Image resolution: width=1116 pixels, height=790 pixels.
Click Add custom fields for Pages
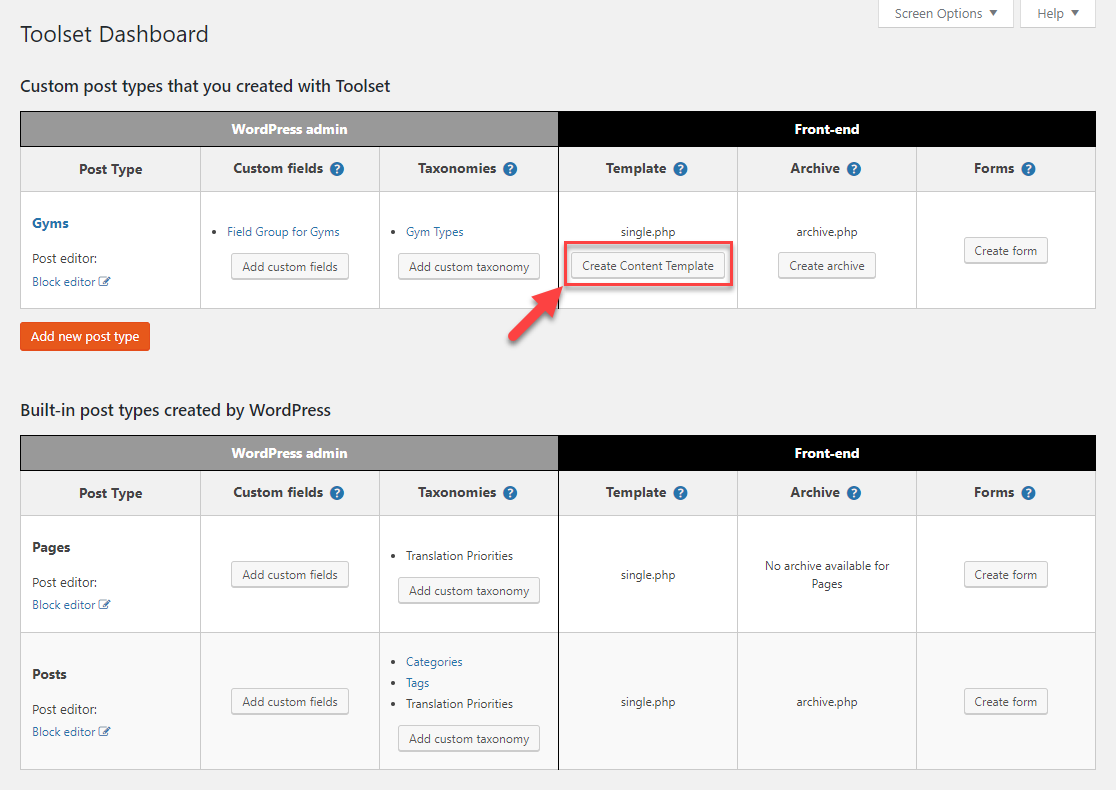tap(290, 575)
